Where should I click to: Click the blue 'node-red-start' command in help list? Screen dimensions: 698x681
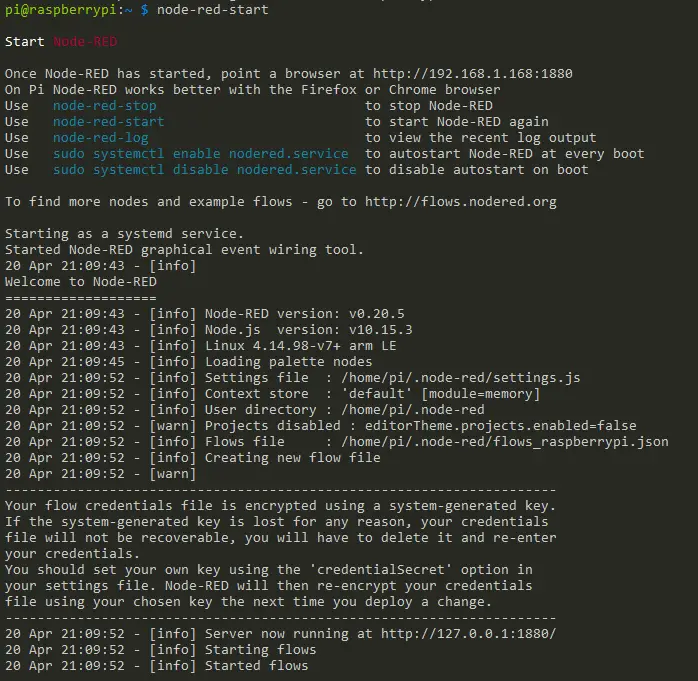pos(109,122)
